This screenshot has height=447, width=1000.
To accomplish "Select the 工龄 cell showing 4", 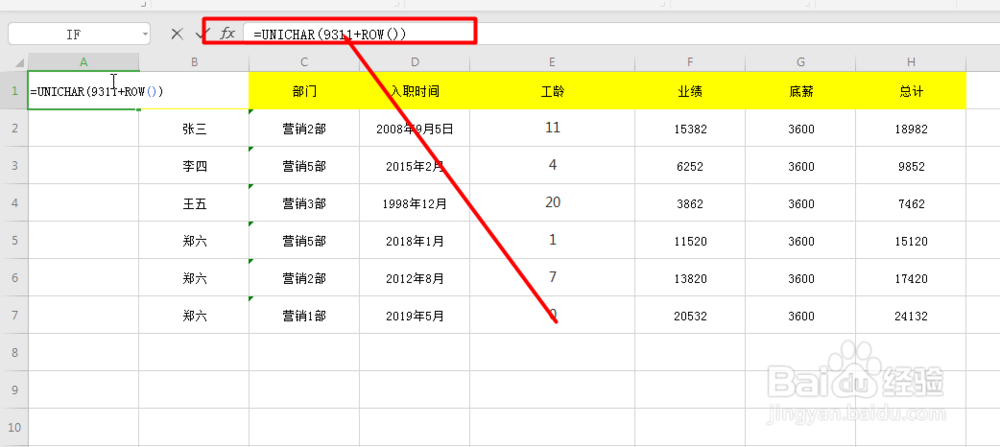I will click(552, 166).
